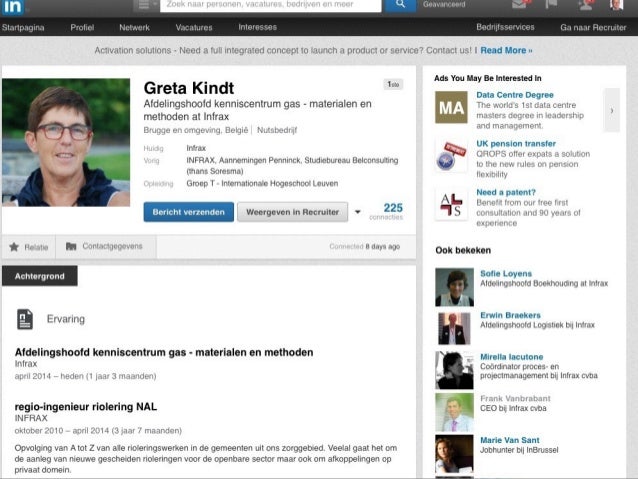Click Marie Van Sant profile thumbnail
638x479 pixels.
454,454
